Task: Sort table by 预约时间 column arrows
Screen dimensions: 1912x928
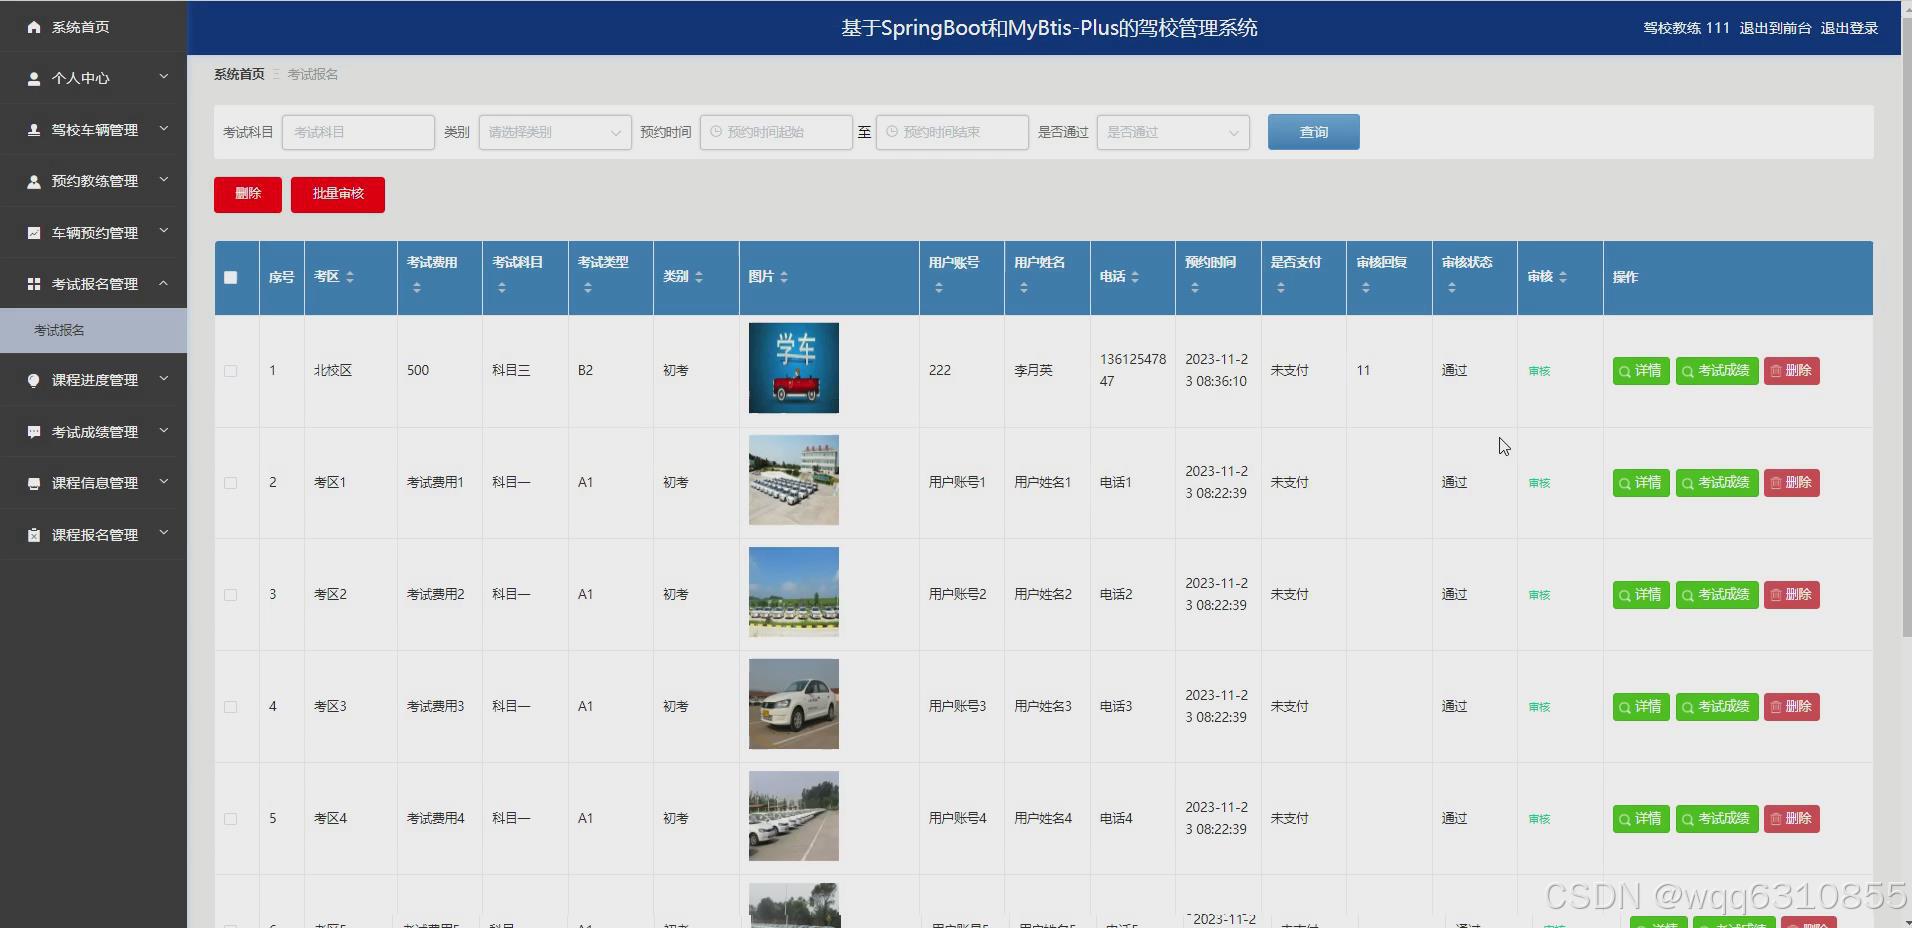Action: pos(1195,288)
